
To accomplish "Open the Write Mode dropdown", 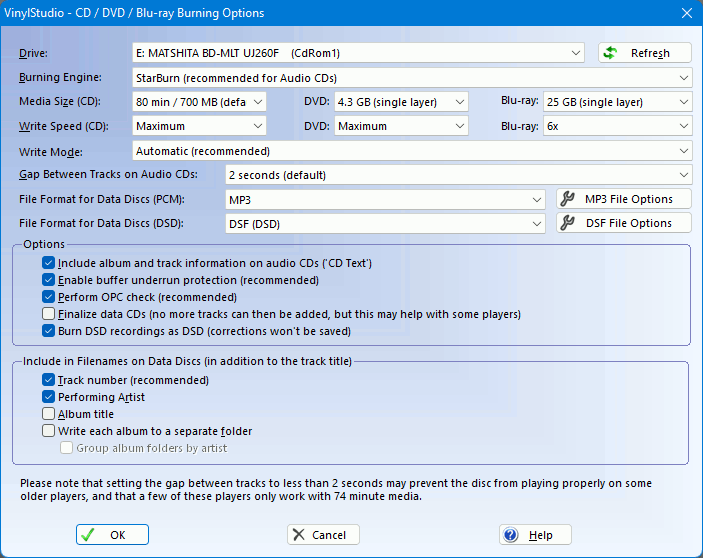I will [x=412, y=151].
